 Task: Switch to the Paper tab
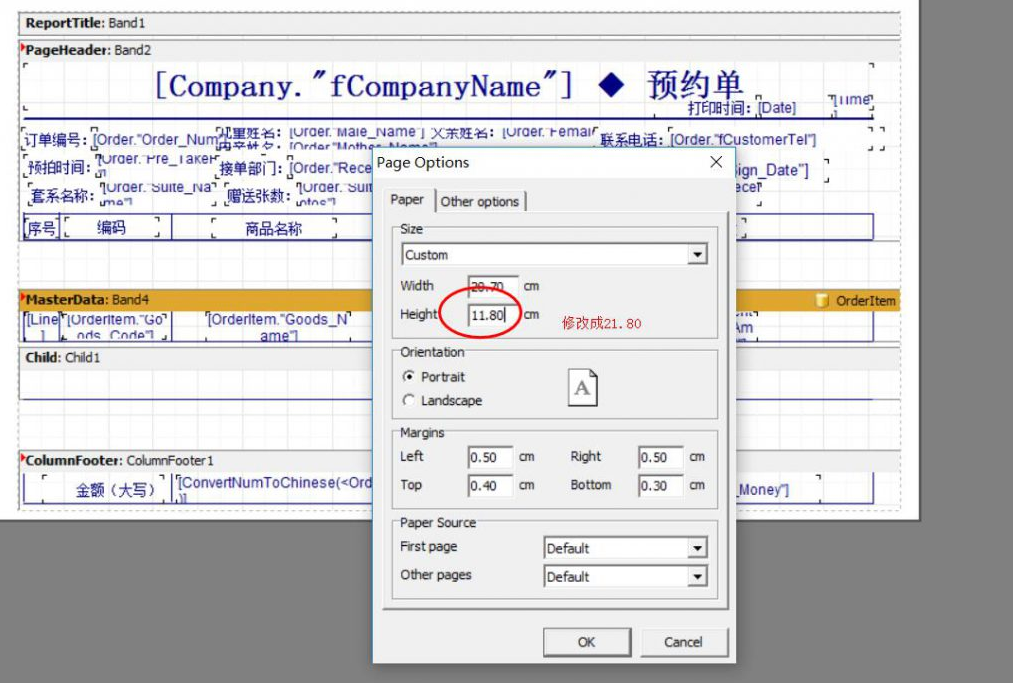[x=407, y=200]
